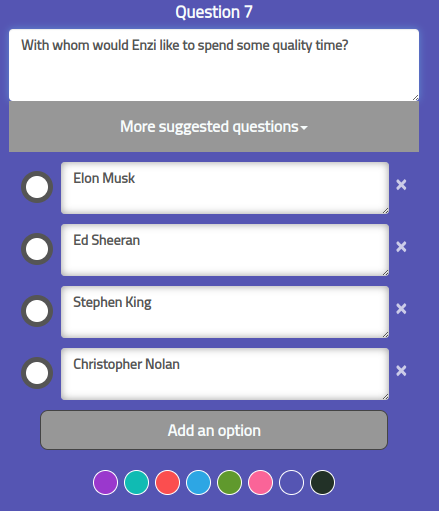Remove the Ed Sheeran option
Screen dimensions: 439x511
coord(401,247)
